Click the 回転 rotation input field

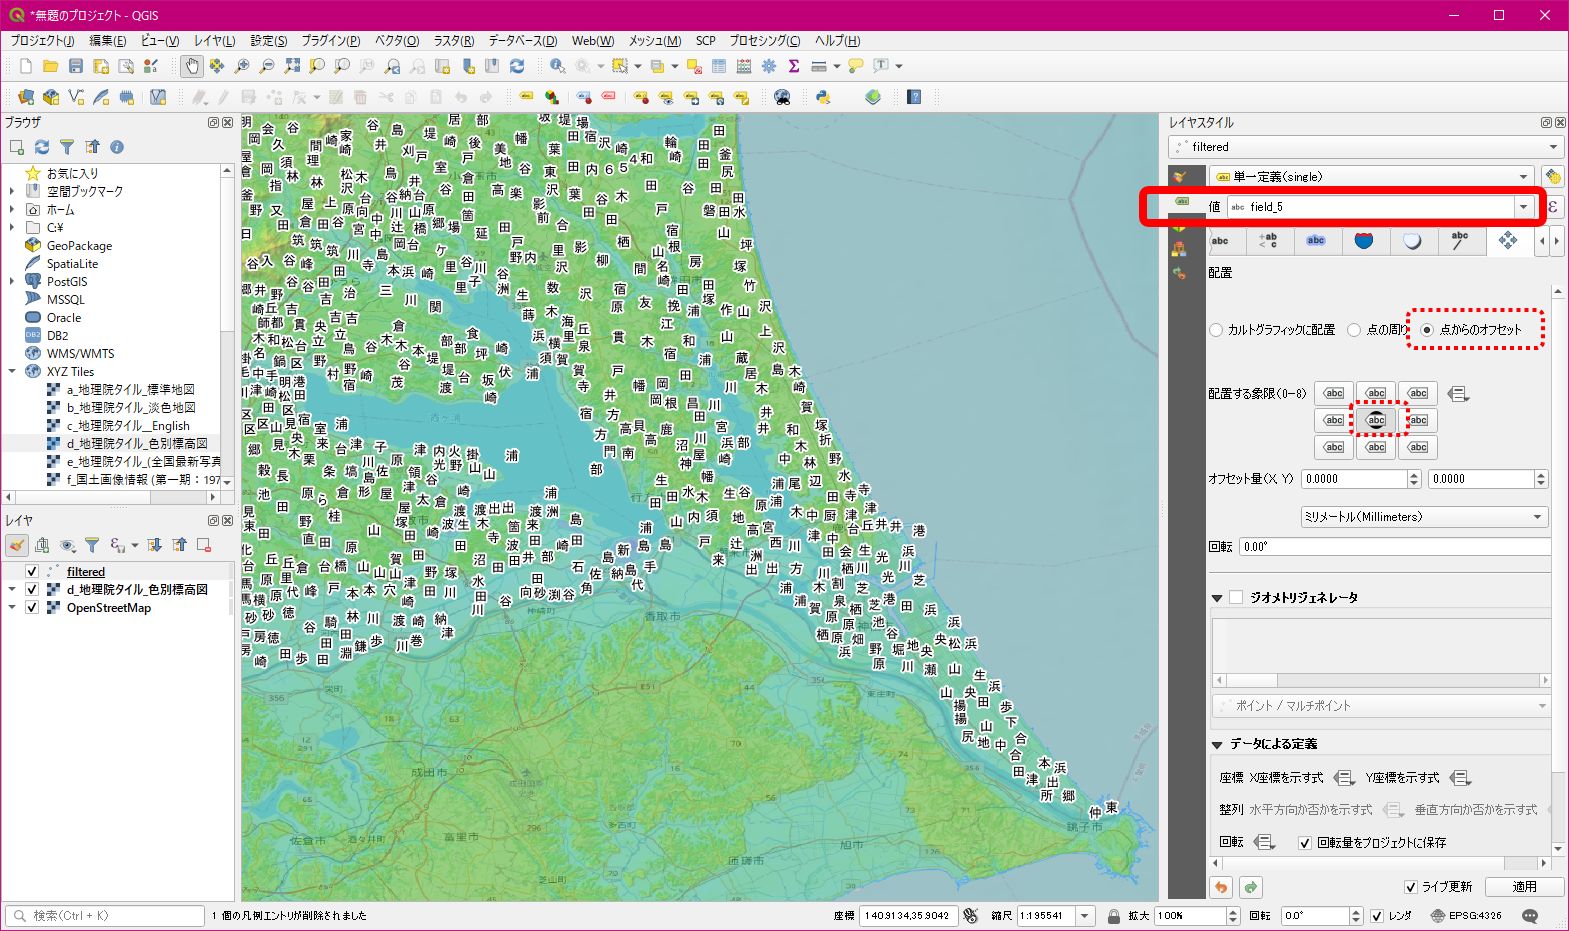(1394, 547)
